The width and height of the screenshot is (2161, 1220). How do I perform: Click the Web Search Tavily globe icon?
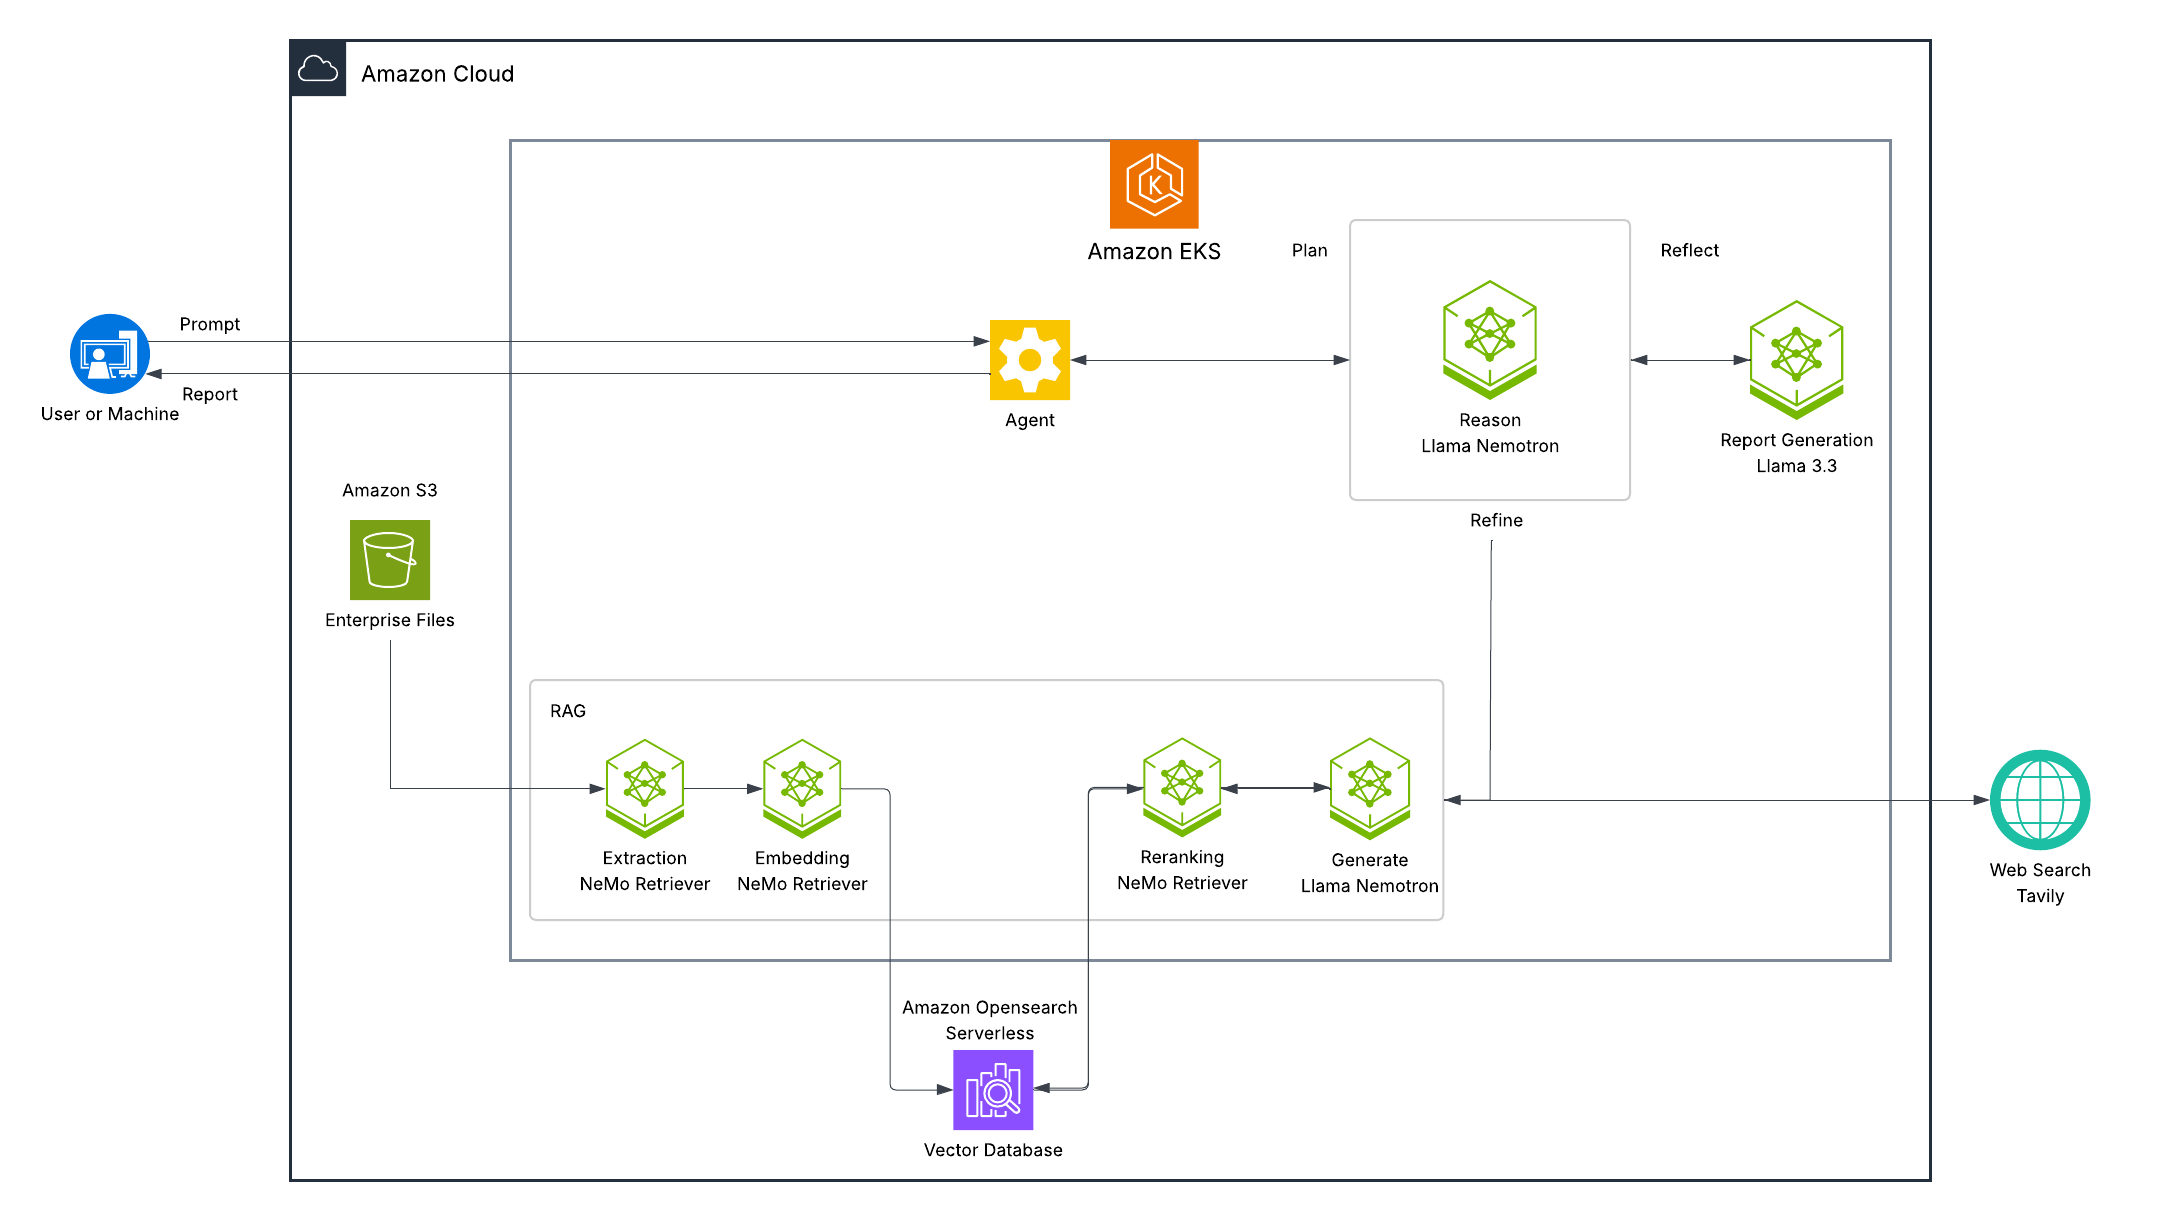tap(2039, 800)
